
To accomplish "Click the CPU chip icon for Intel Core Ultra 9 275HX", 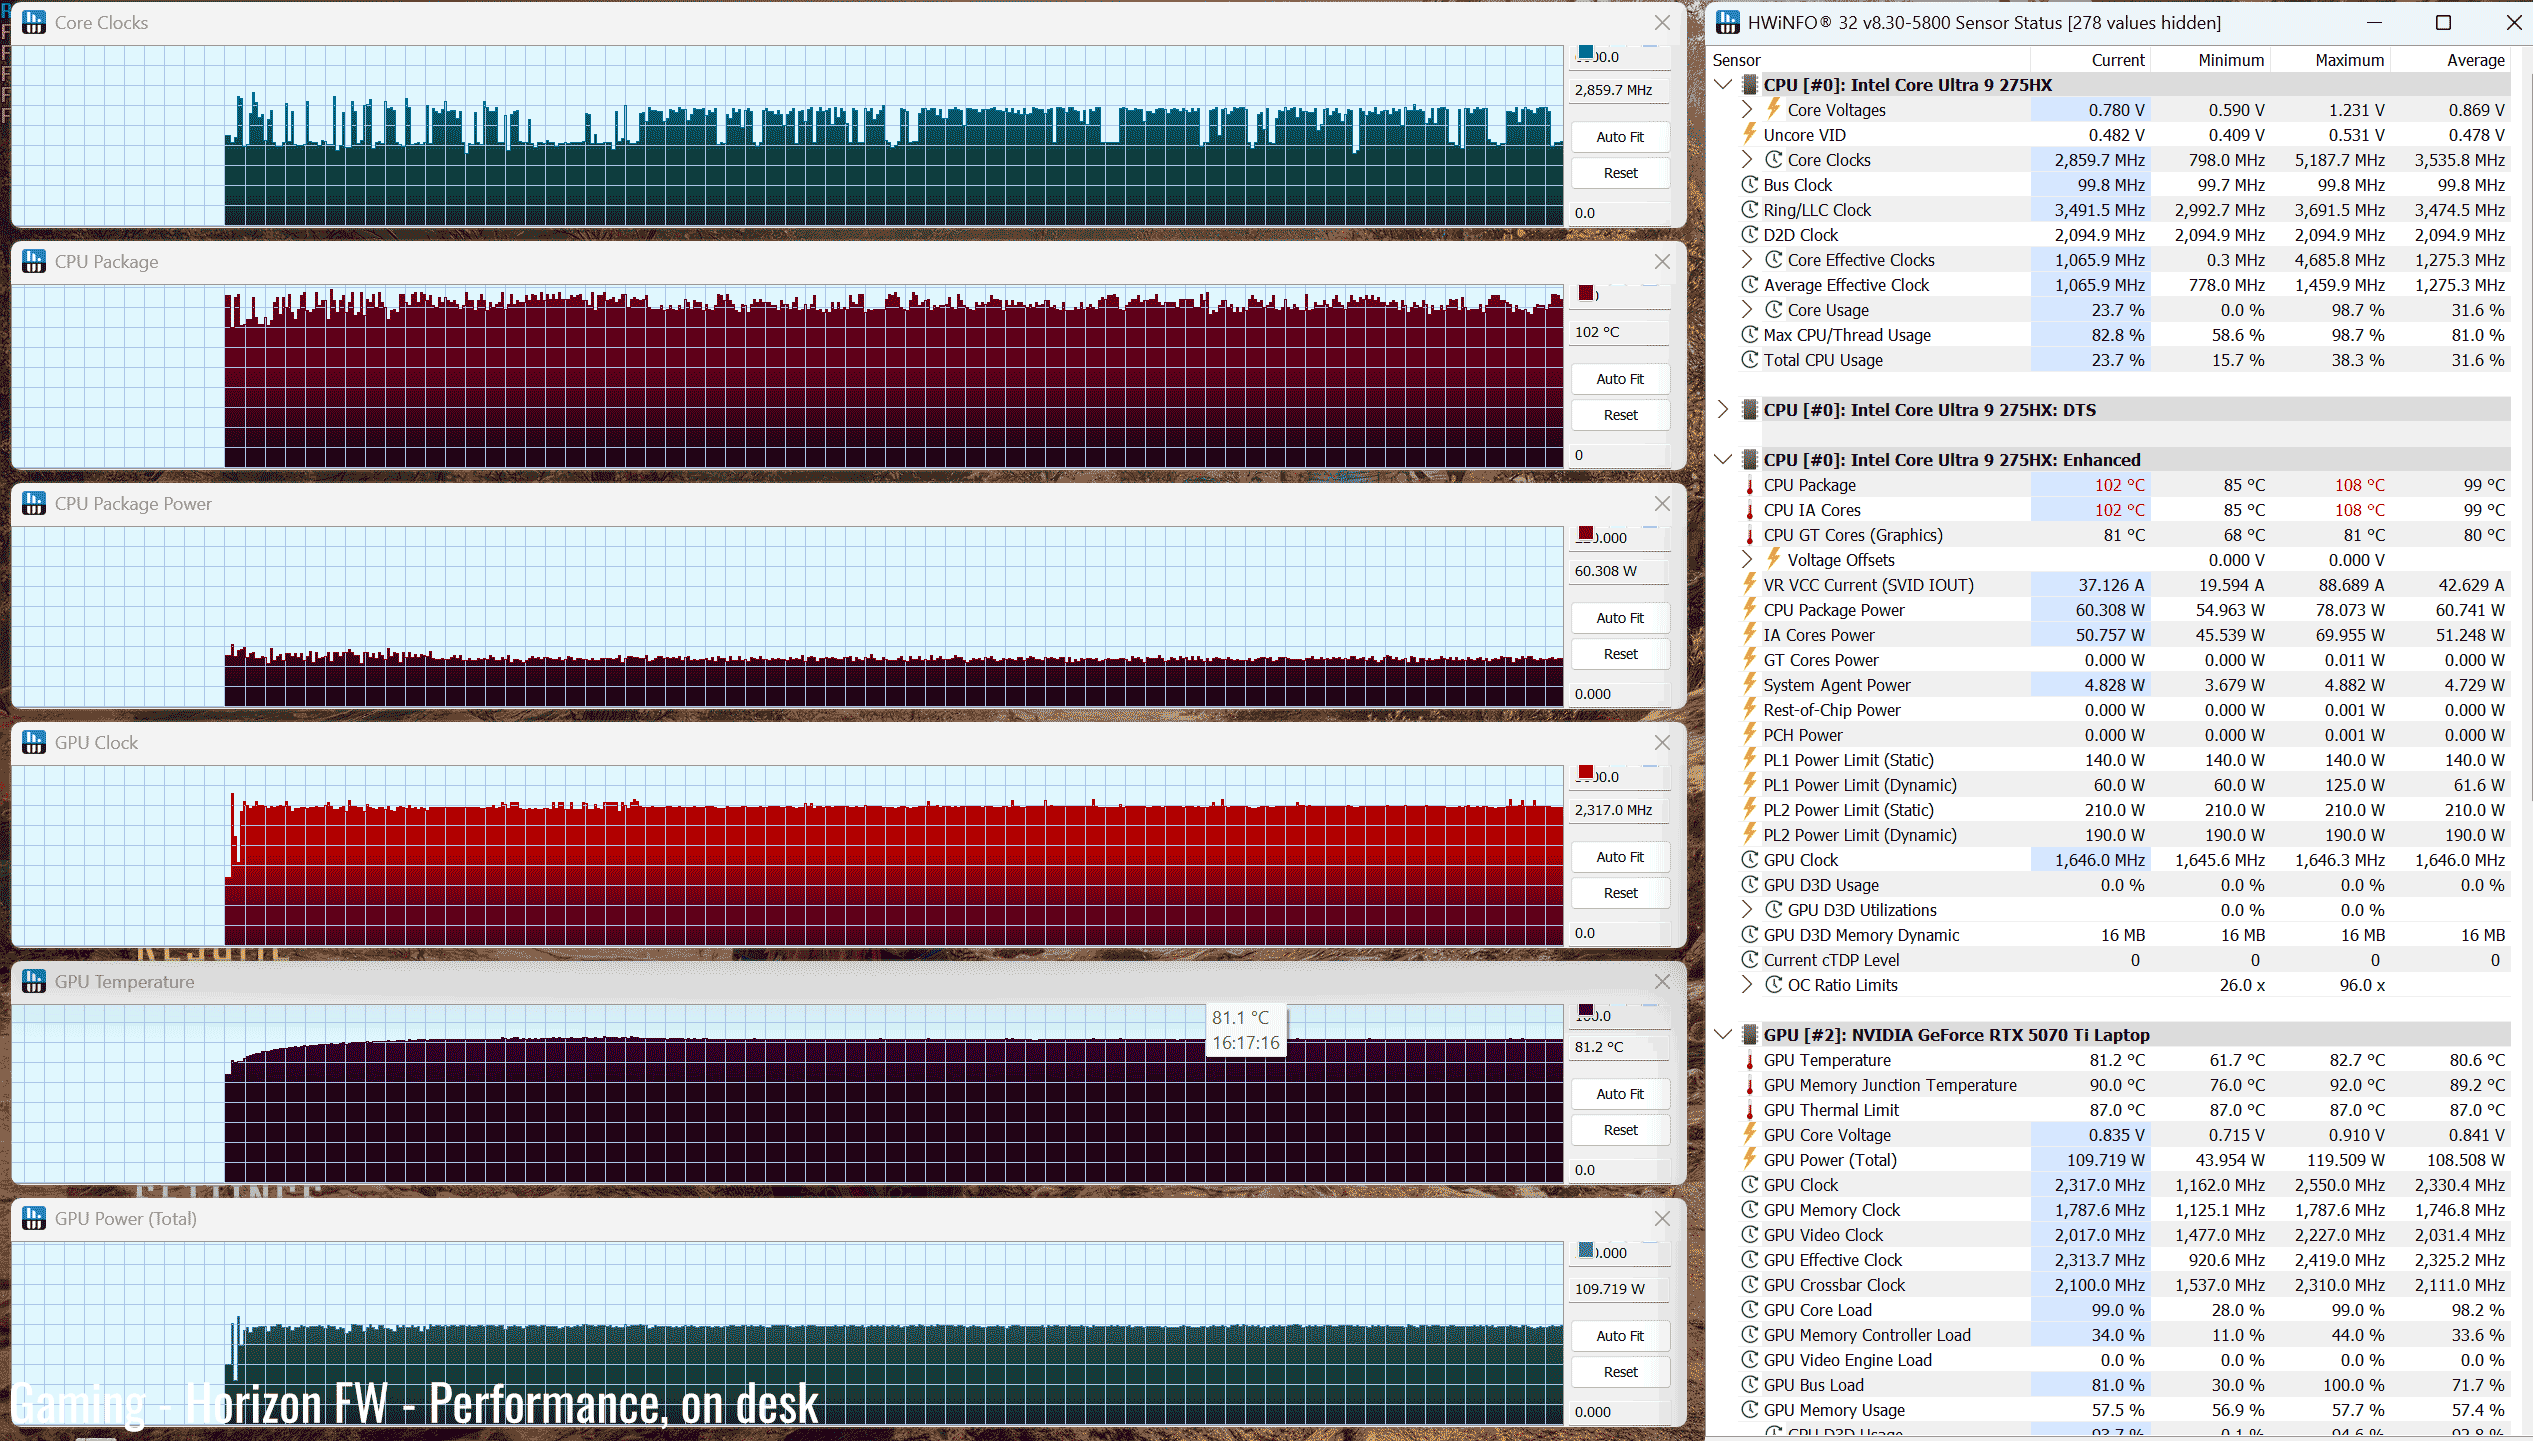I will tap(1749, 85).
